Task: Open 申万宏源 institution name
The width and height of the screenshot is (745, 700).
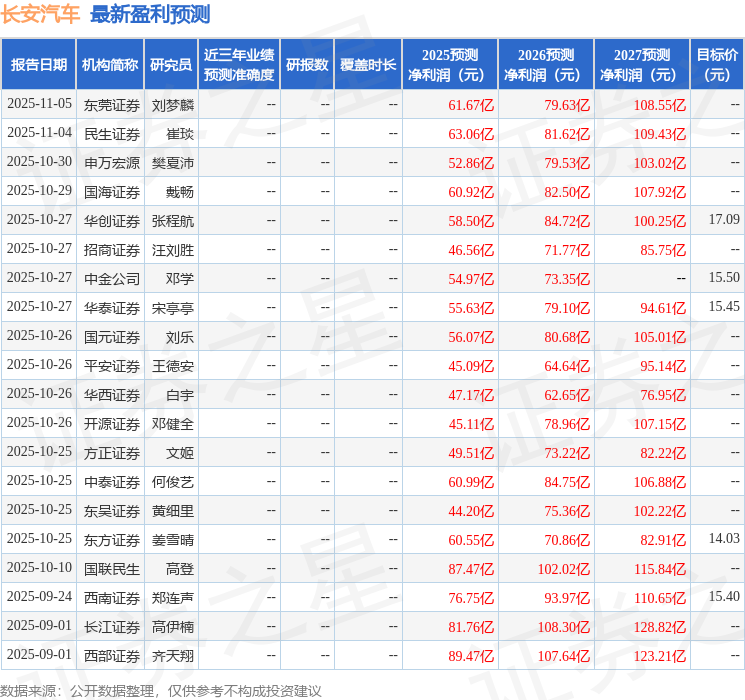Action: click(x=112, y=163)
